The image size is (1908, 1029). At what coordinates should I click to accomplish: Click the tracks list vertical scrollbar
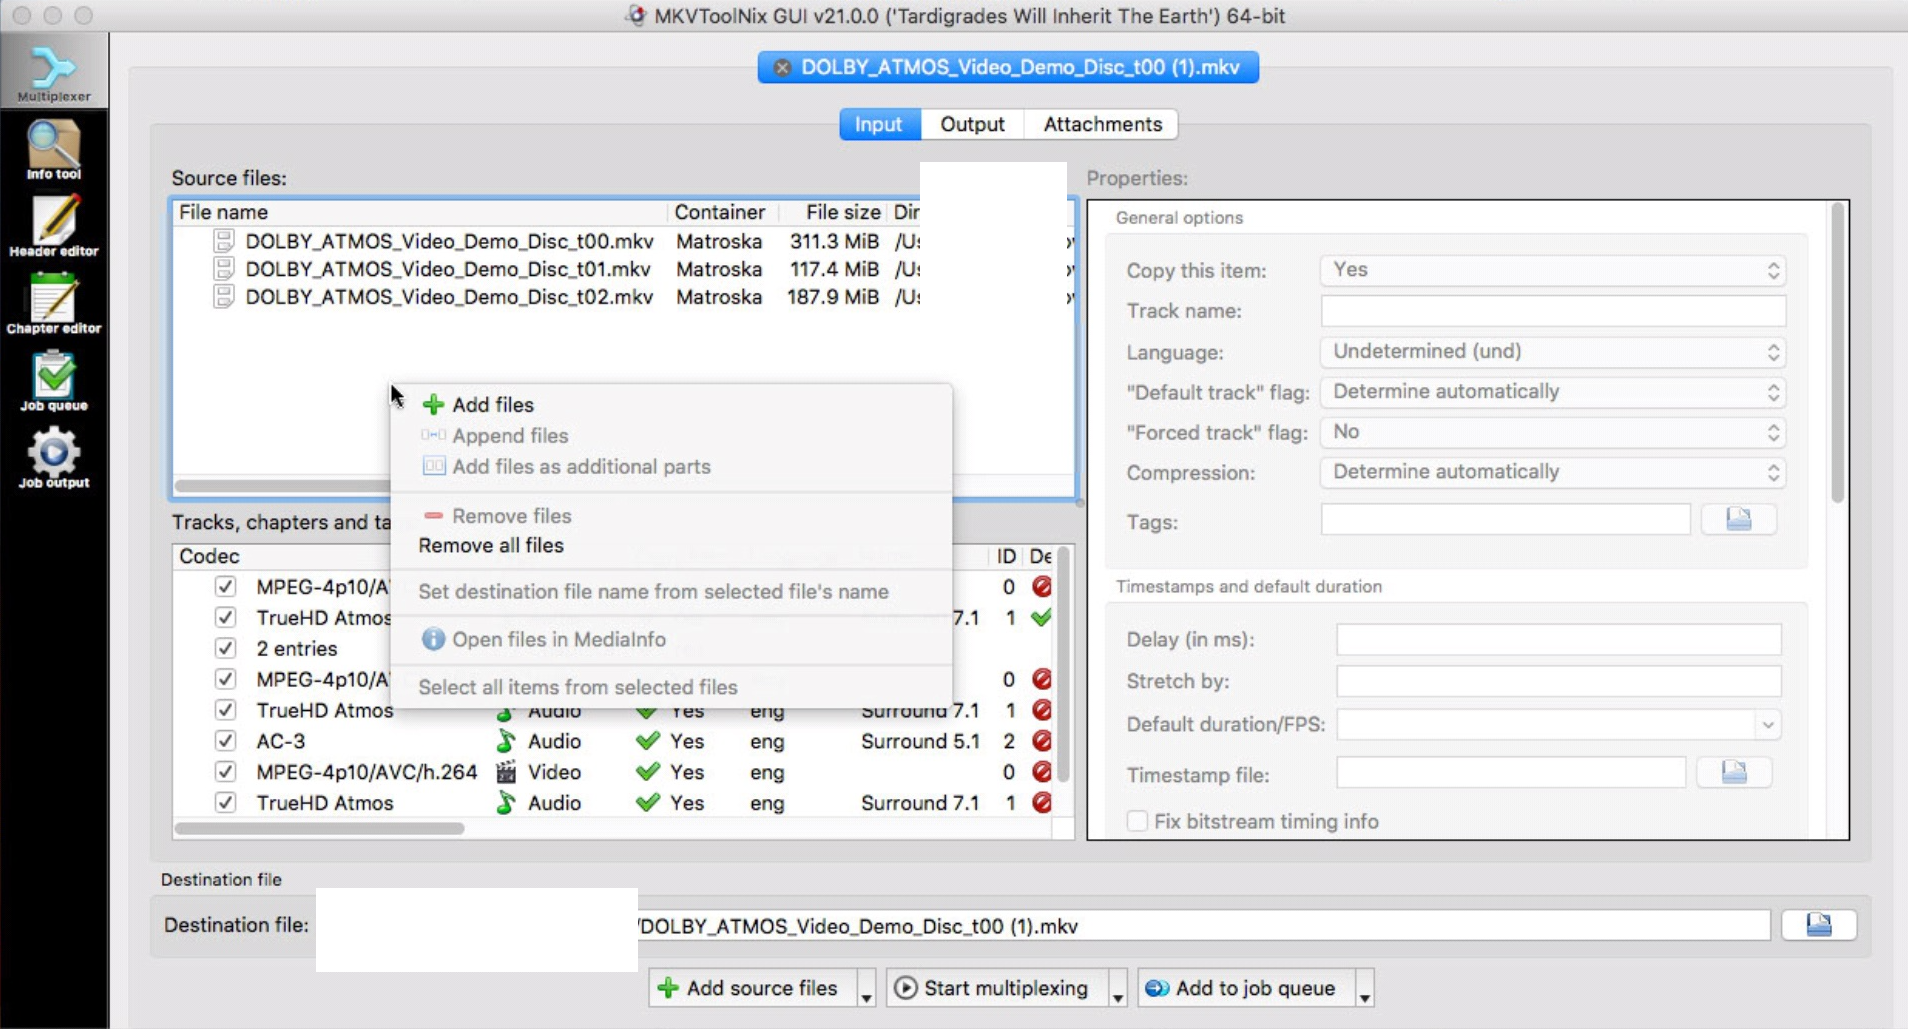click(x=1063, y=664)
